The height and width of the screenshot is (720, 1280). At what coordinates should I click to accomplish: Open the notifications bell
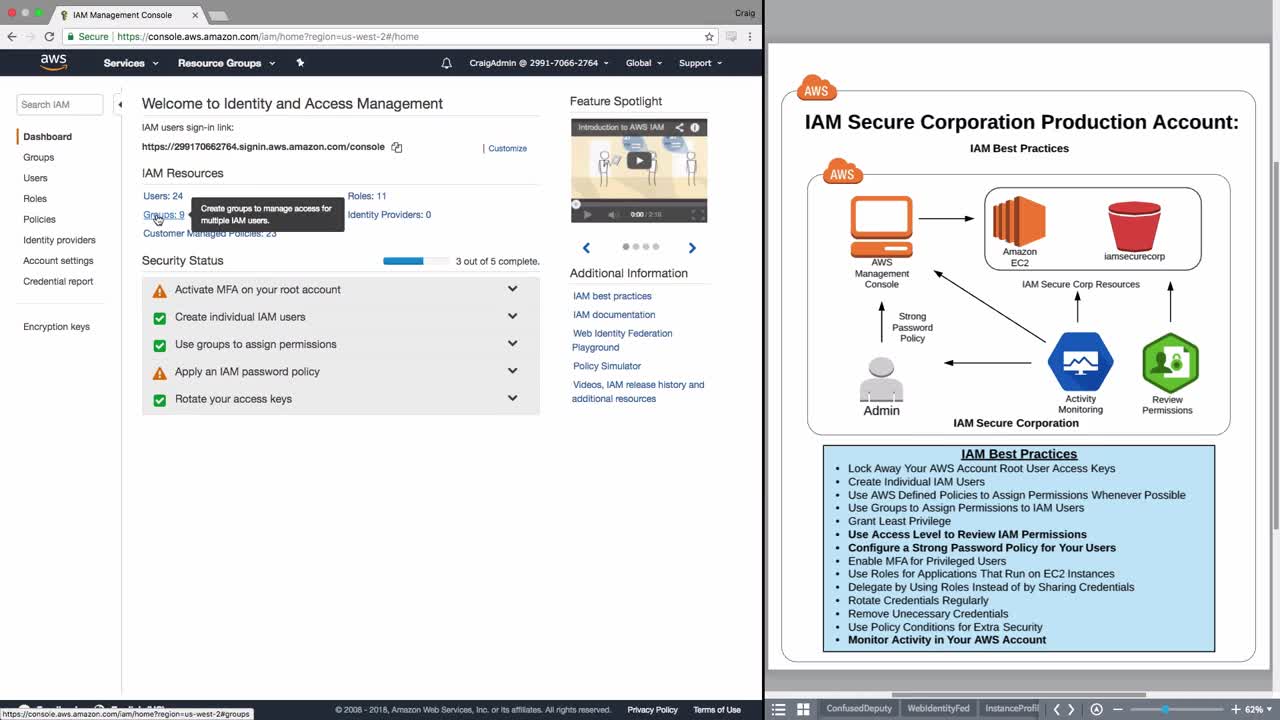tap(446, 63)
